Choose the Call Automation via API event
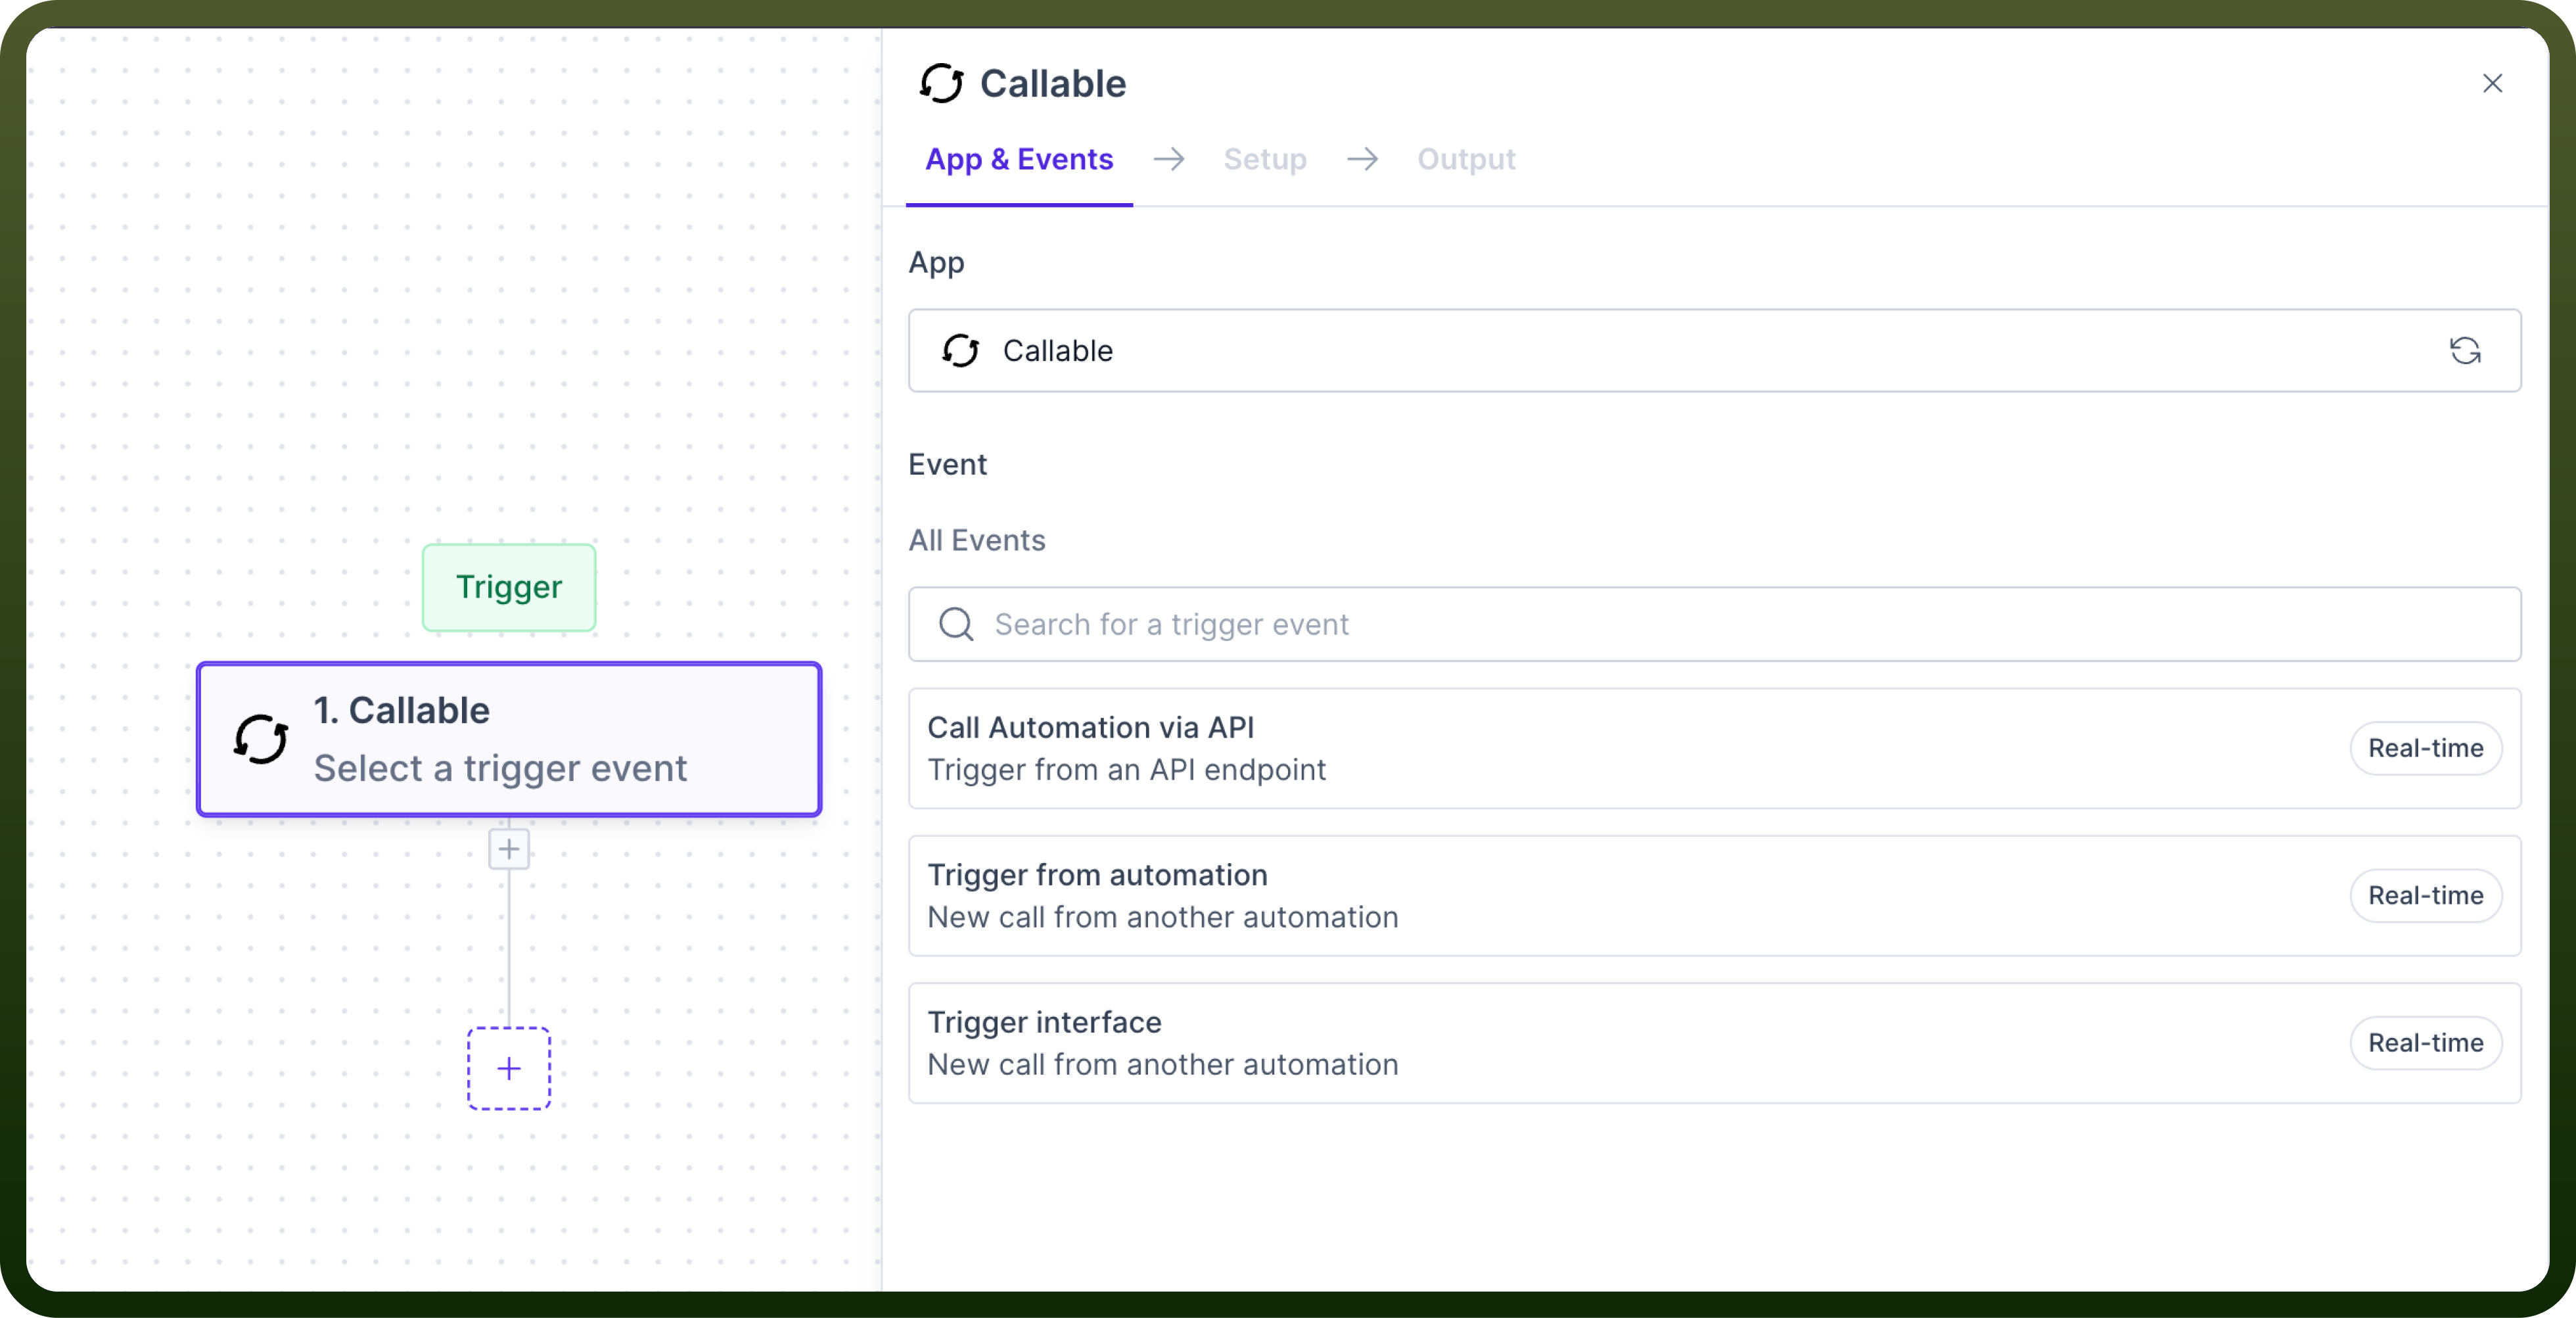 1714,748
